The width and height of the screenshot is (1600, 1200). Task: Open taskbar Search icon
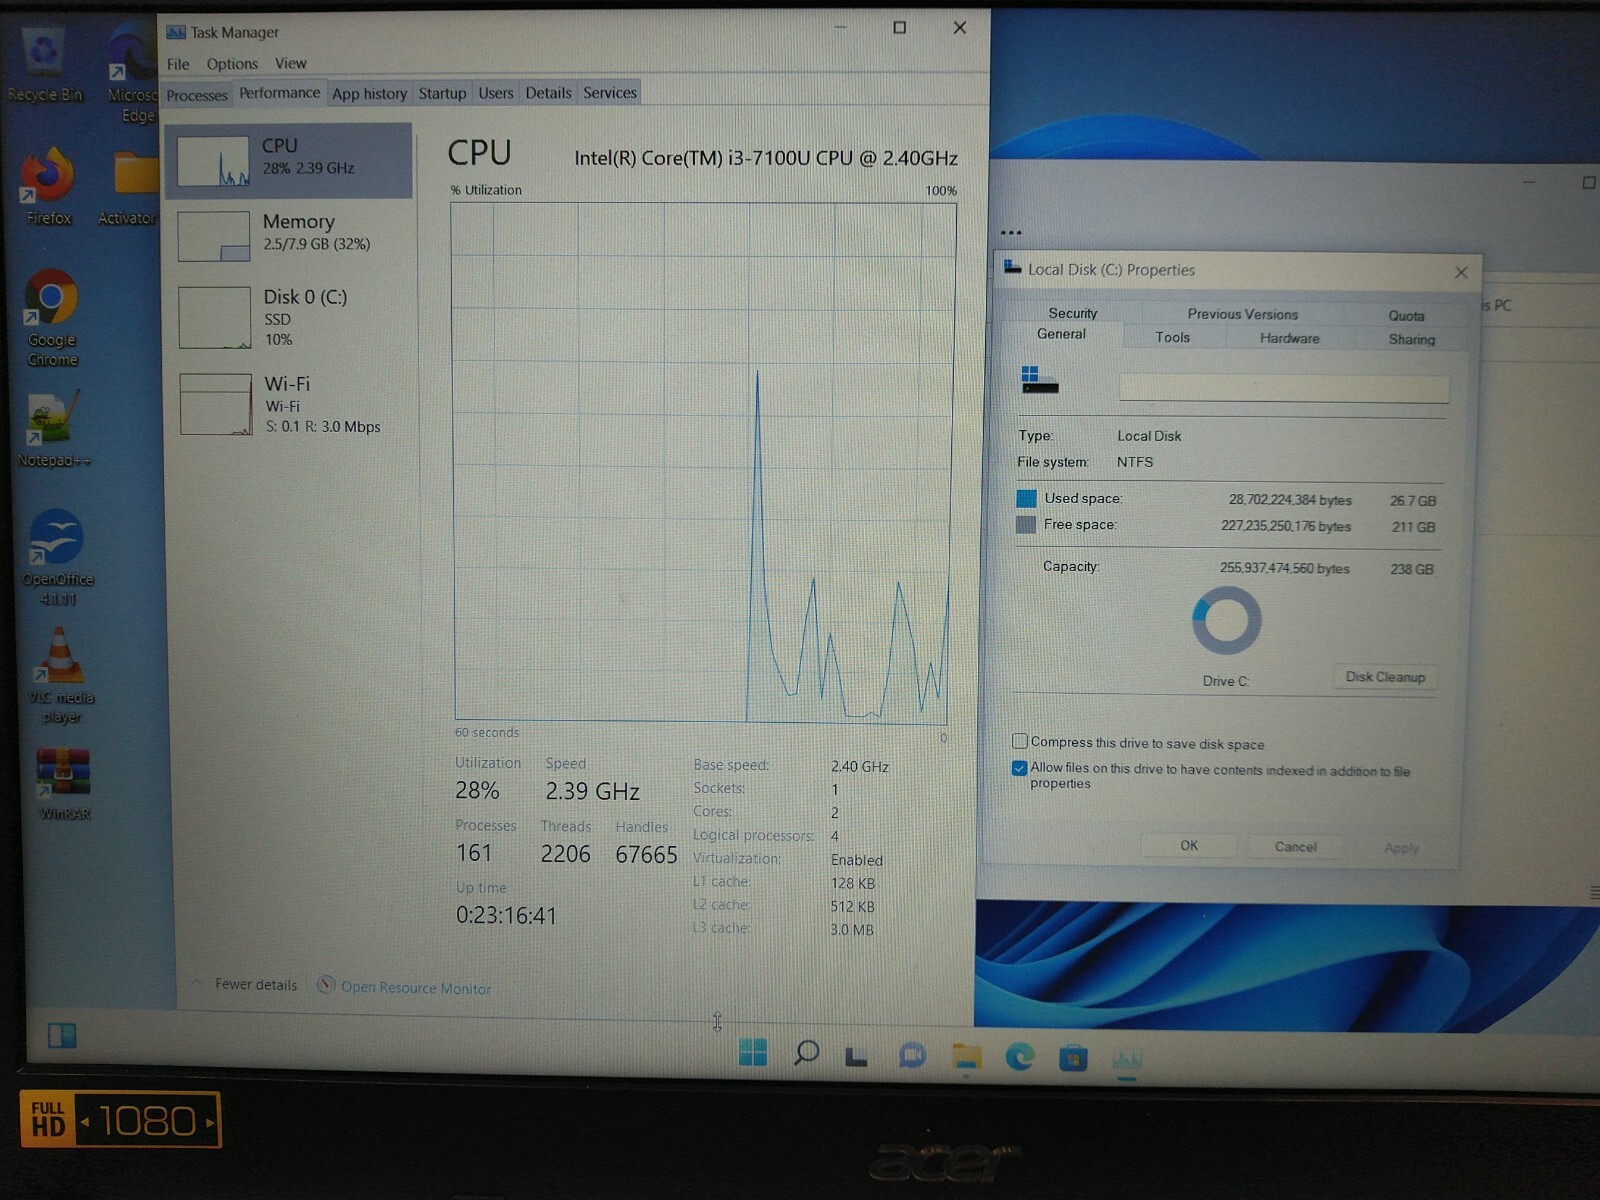[x=806, y=1053]
